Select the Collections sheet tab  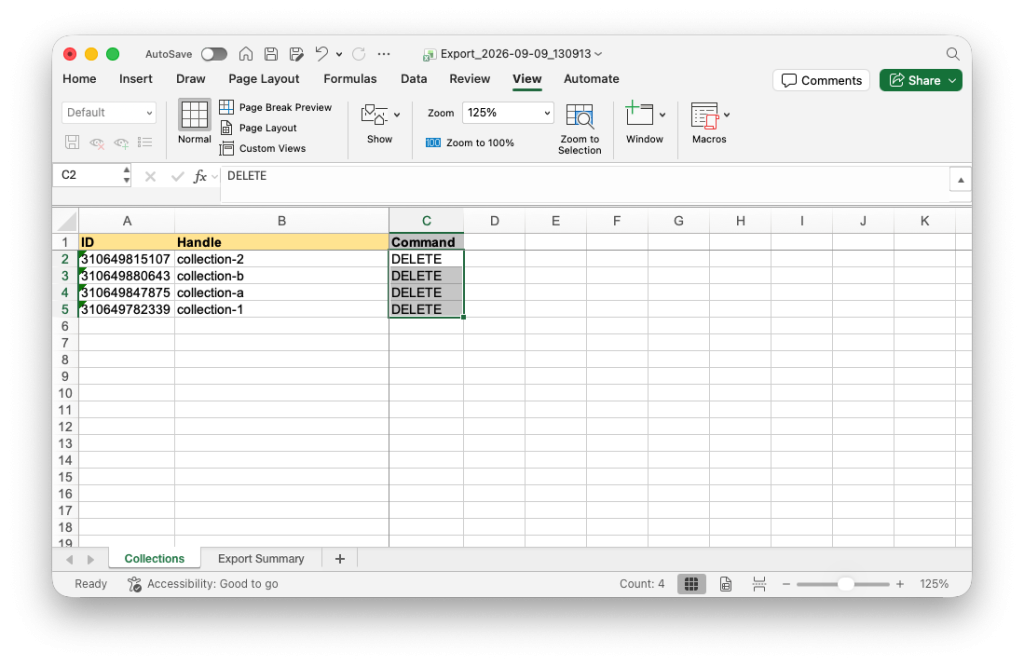pos(154,559)
